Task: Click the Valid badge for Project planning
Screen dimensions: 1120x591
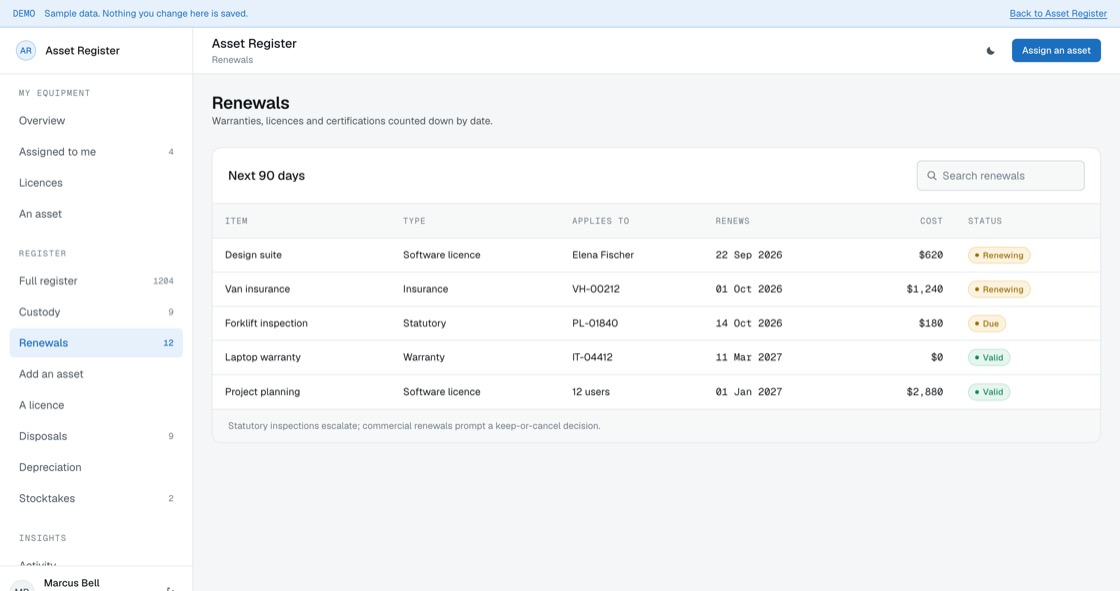Action: click(989, 392)
